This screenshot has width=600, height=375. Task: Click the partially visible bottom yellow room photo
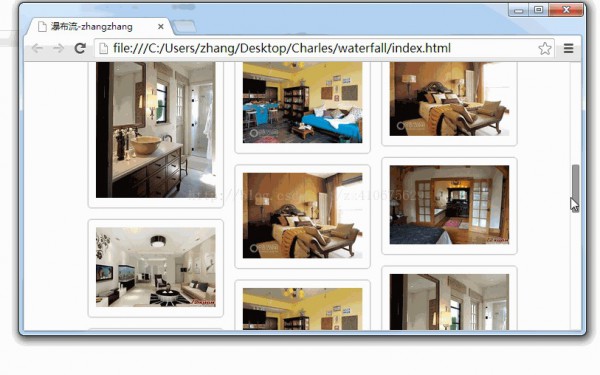(x=302, y=309)
